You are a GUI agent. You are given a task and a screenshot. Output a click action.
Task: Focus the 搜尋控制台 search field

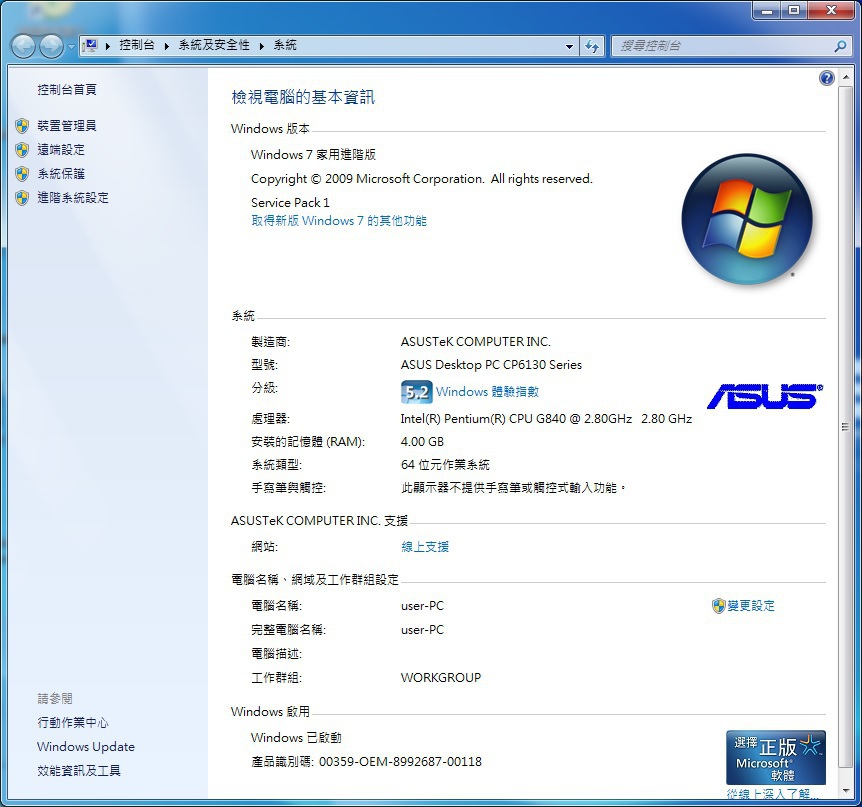tap(723, 46)
